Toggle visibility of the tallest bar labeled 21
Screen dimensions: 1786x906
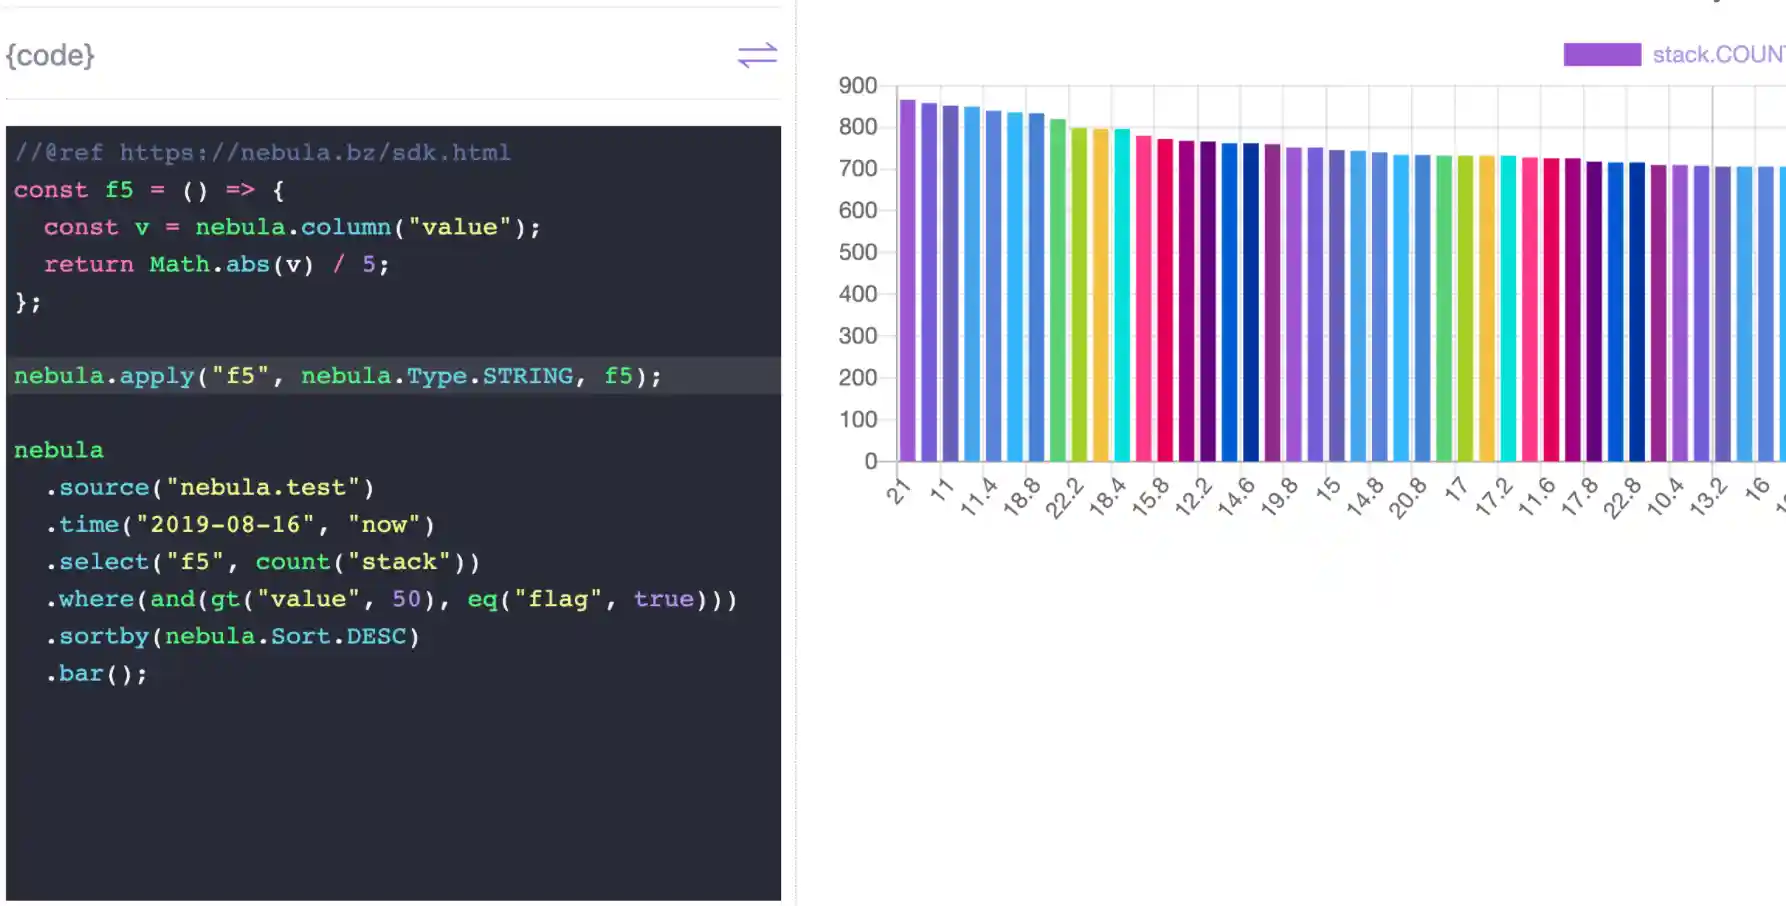tap(905, 280)
